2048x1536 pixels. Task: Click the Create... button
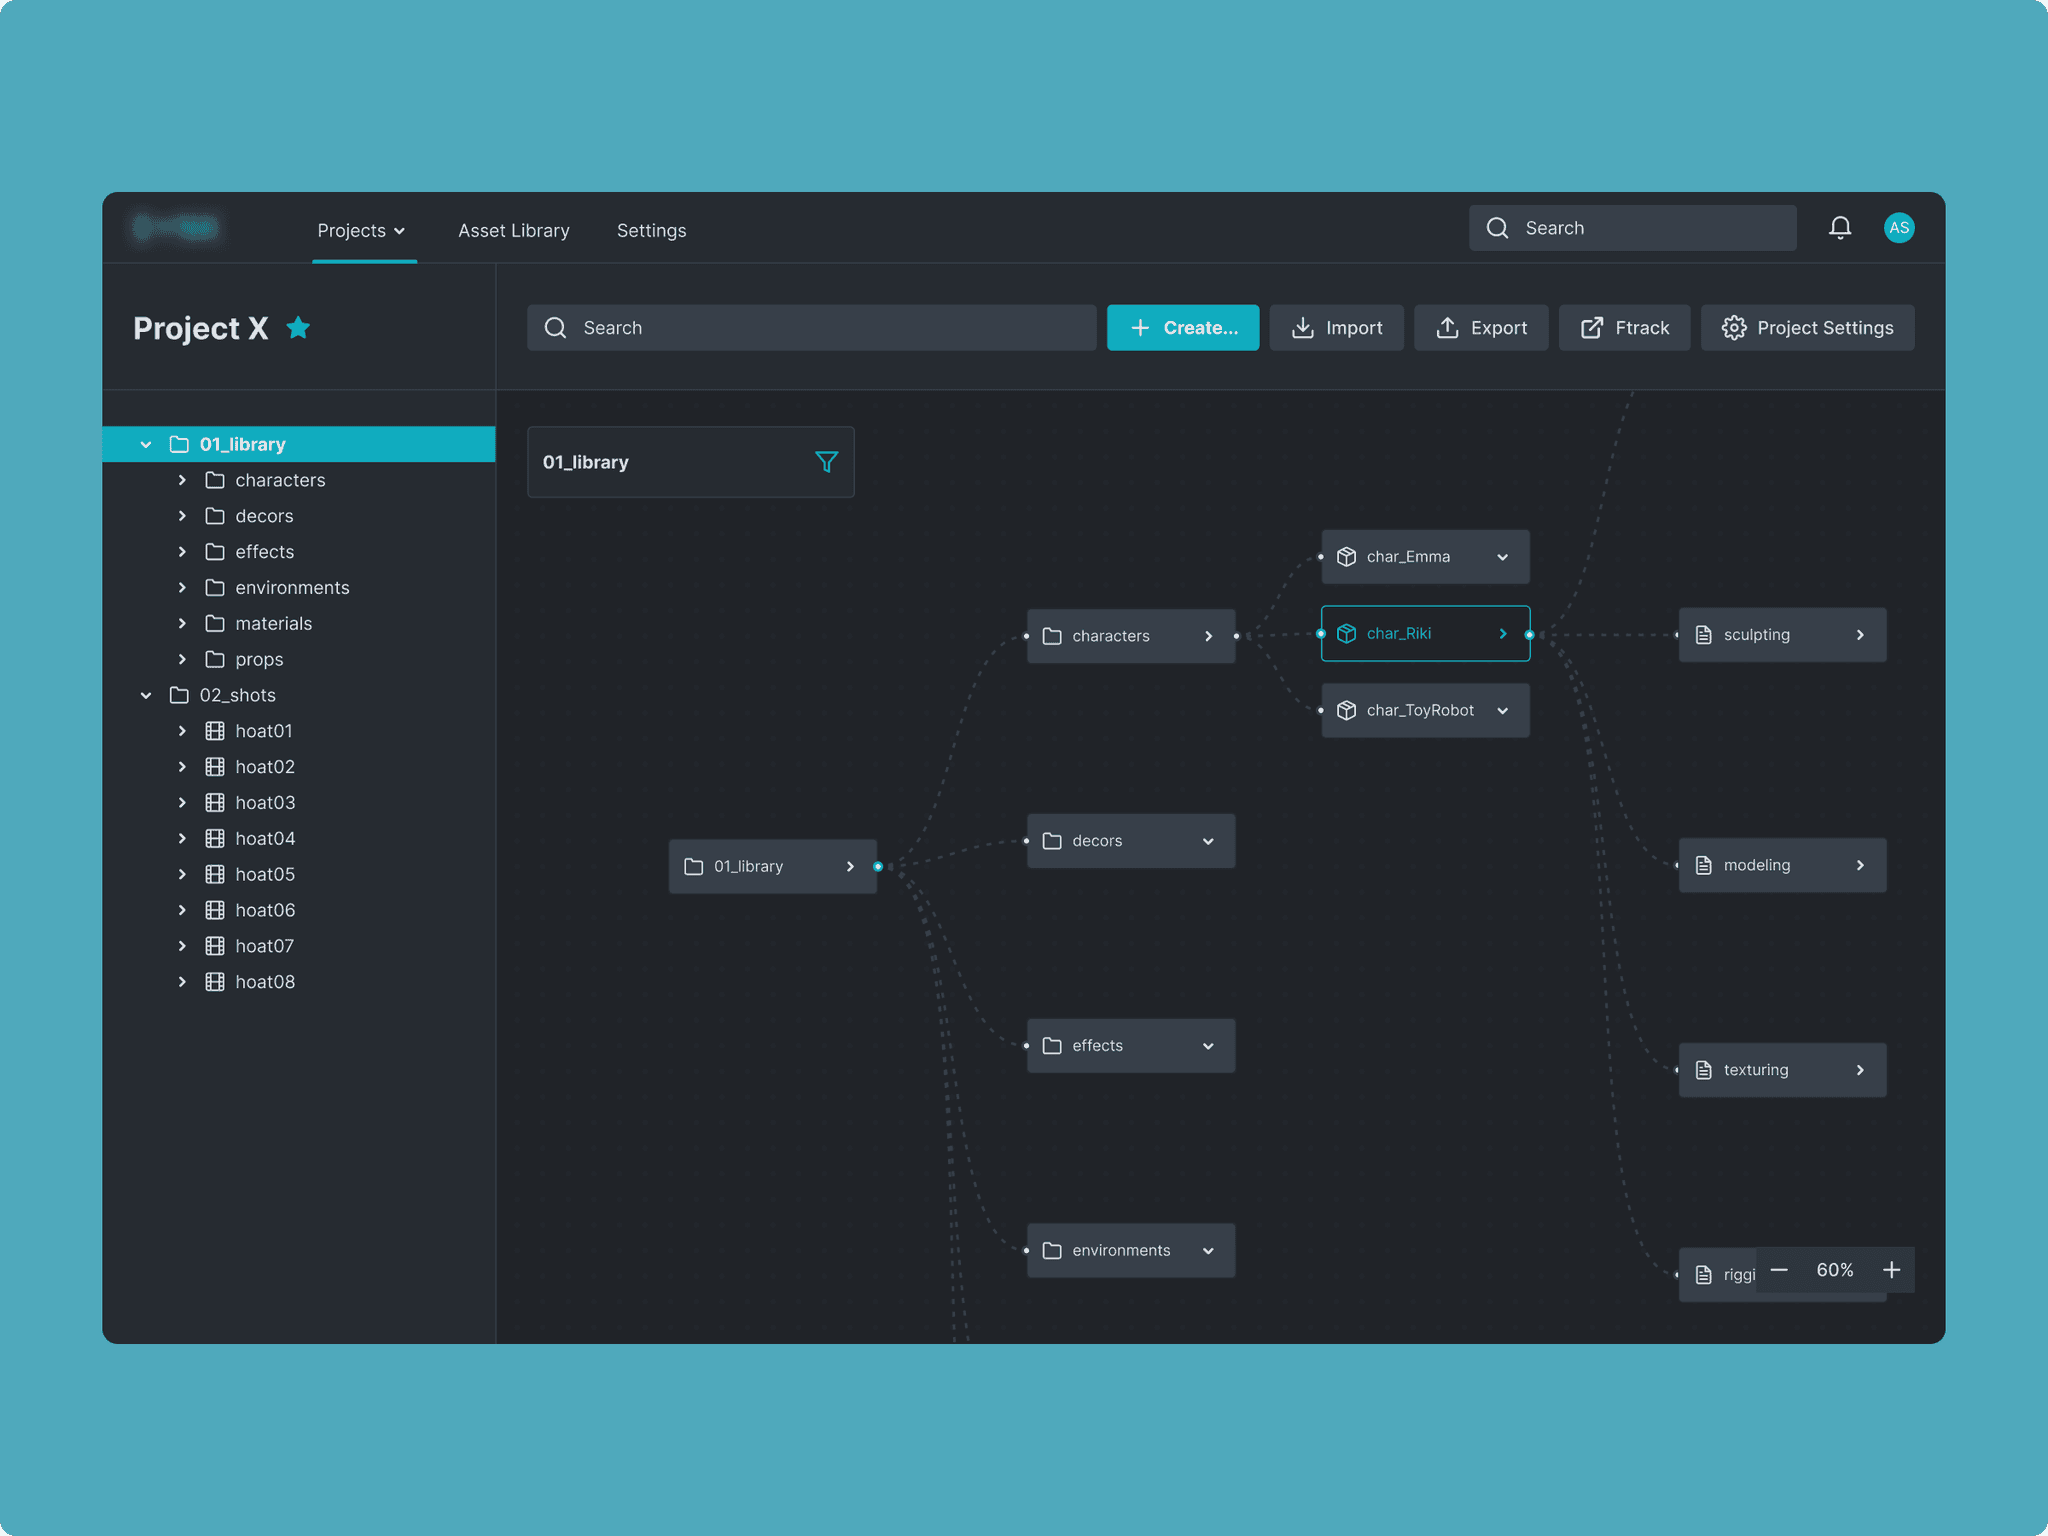pos(1182,328)
